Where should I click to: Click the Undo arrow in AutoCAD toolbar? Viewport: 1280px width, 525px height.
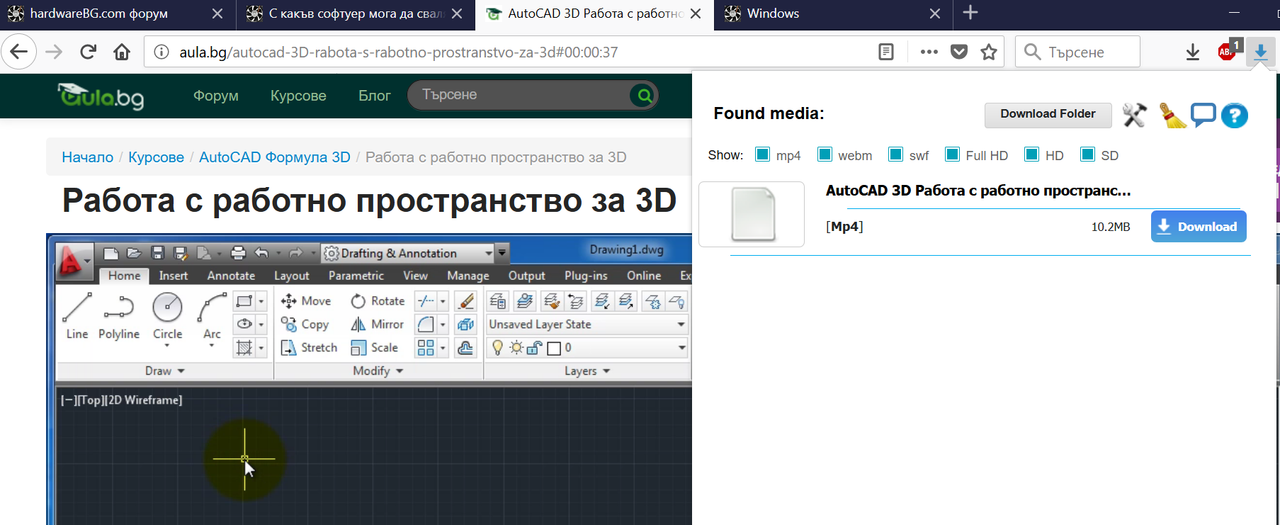click(x=261, y=253)
